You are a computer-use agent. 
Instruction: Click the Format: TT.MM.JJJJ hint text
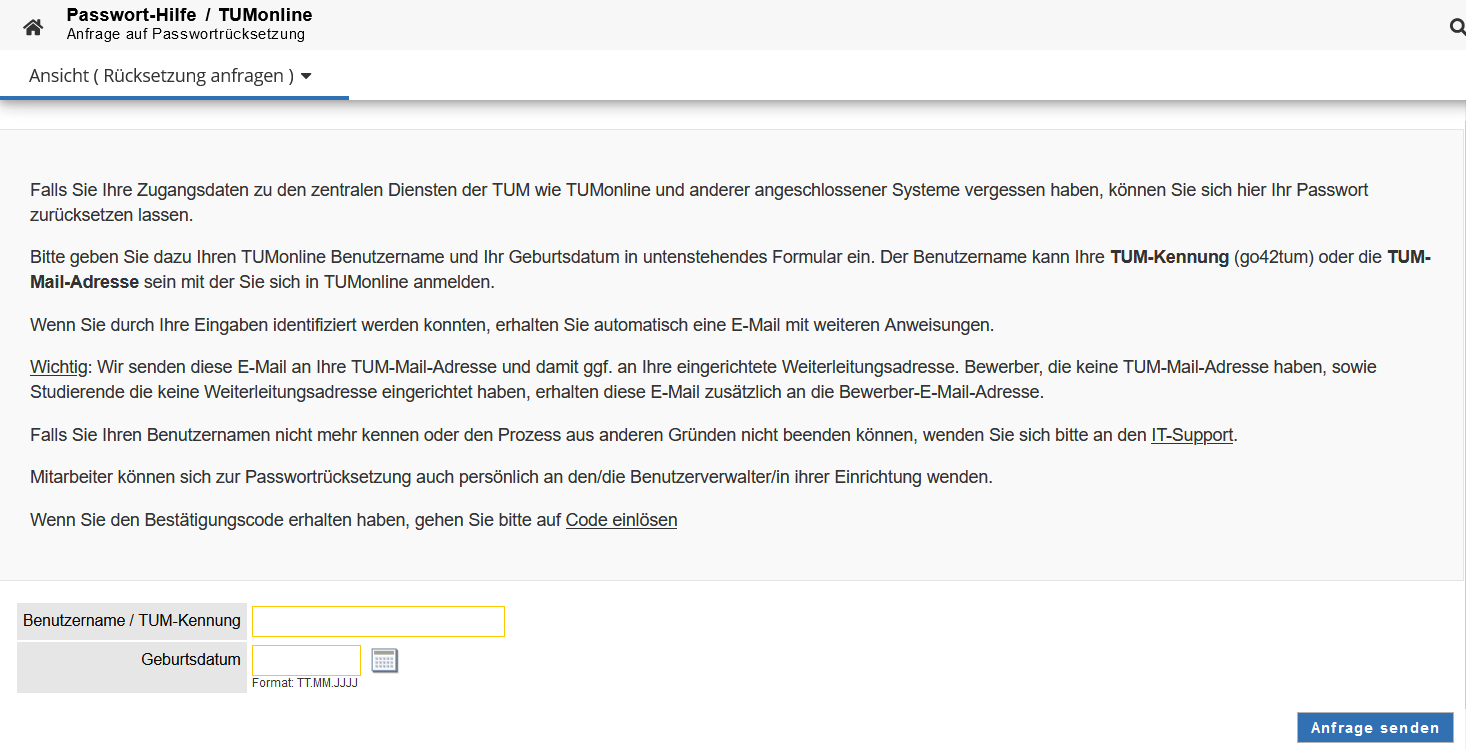tap(305, 684)
